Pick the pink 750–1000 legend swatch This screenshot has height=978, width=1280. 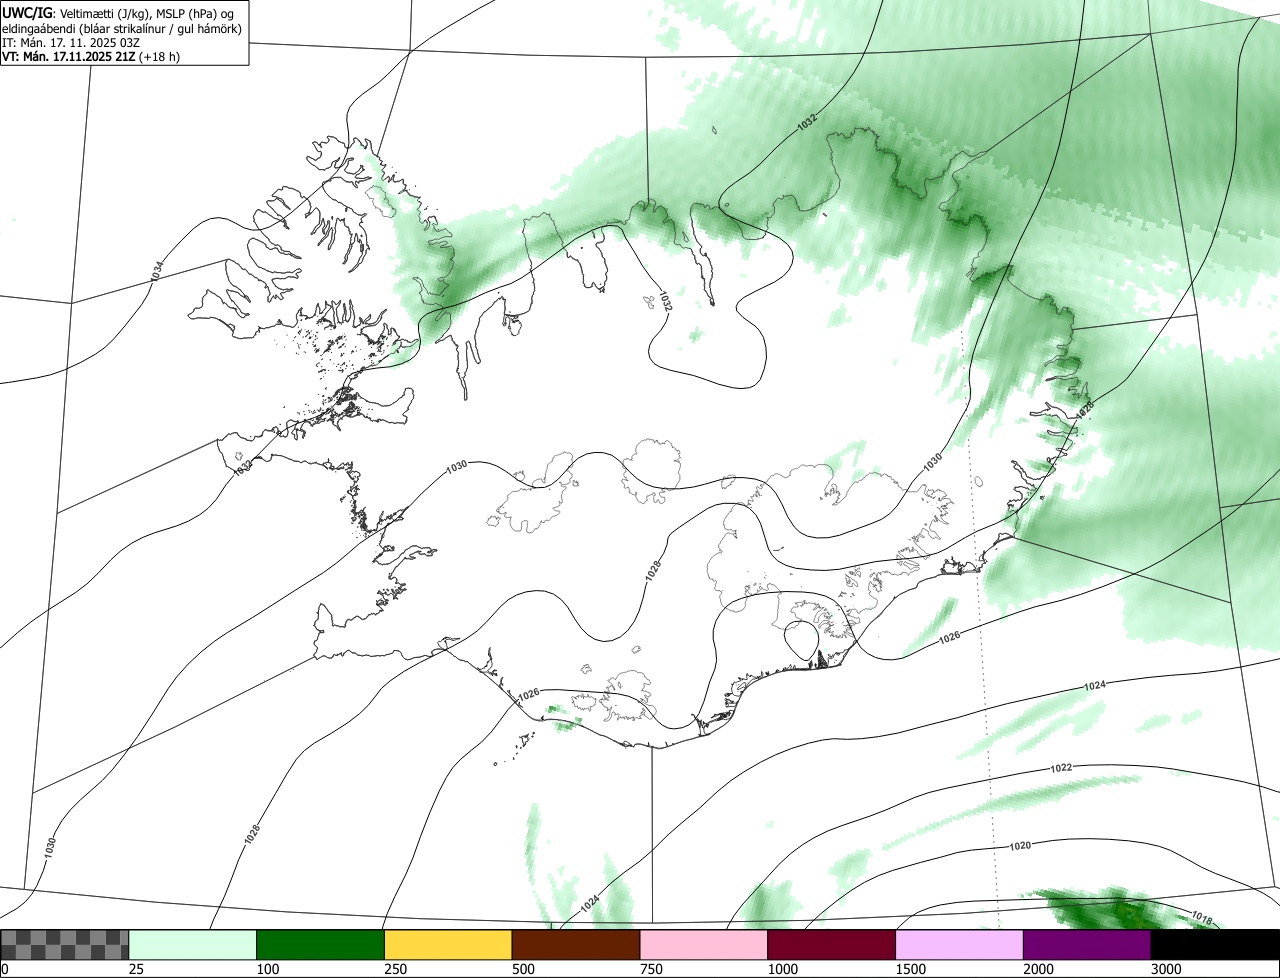(x=704, y=945)
